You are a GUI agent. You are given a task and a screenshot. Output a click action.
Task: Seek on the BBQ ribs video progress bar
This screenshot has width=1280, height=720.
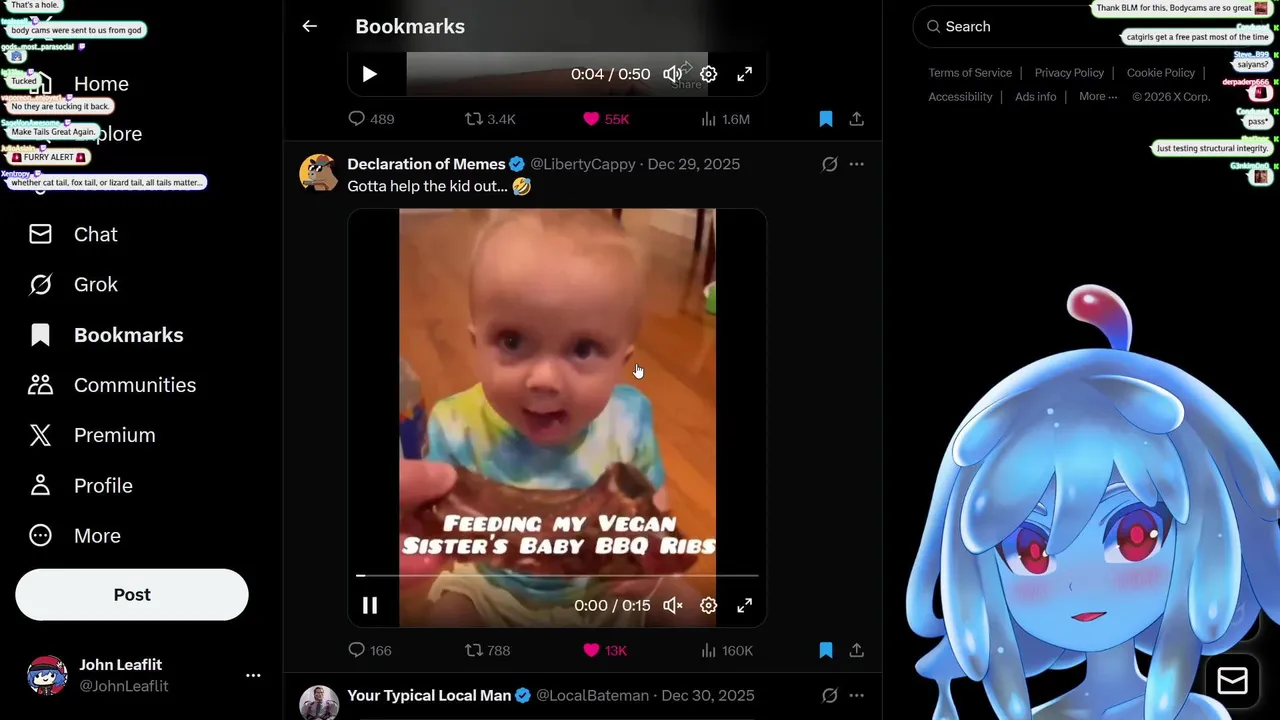tap(557, 576)
